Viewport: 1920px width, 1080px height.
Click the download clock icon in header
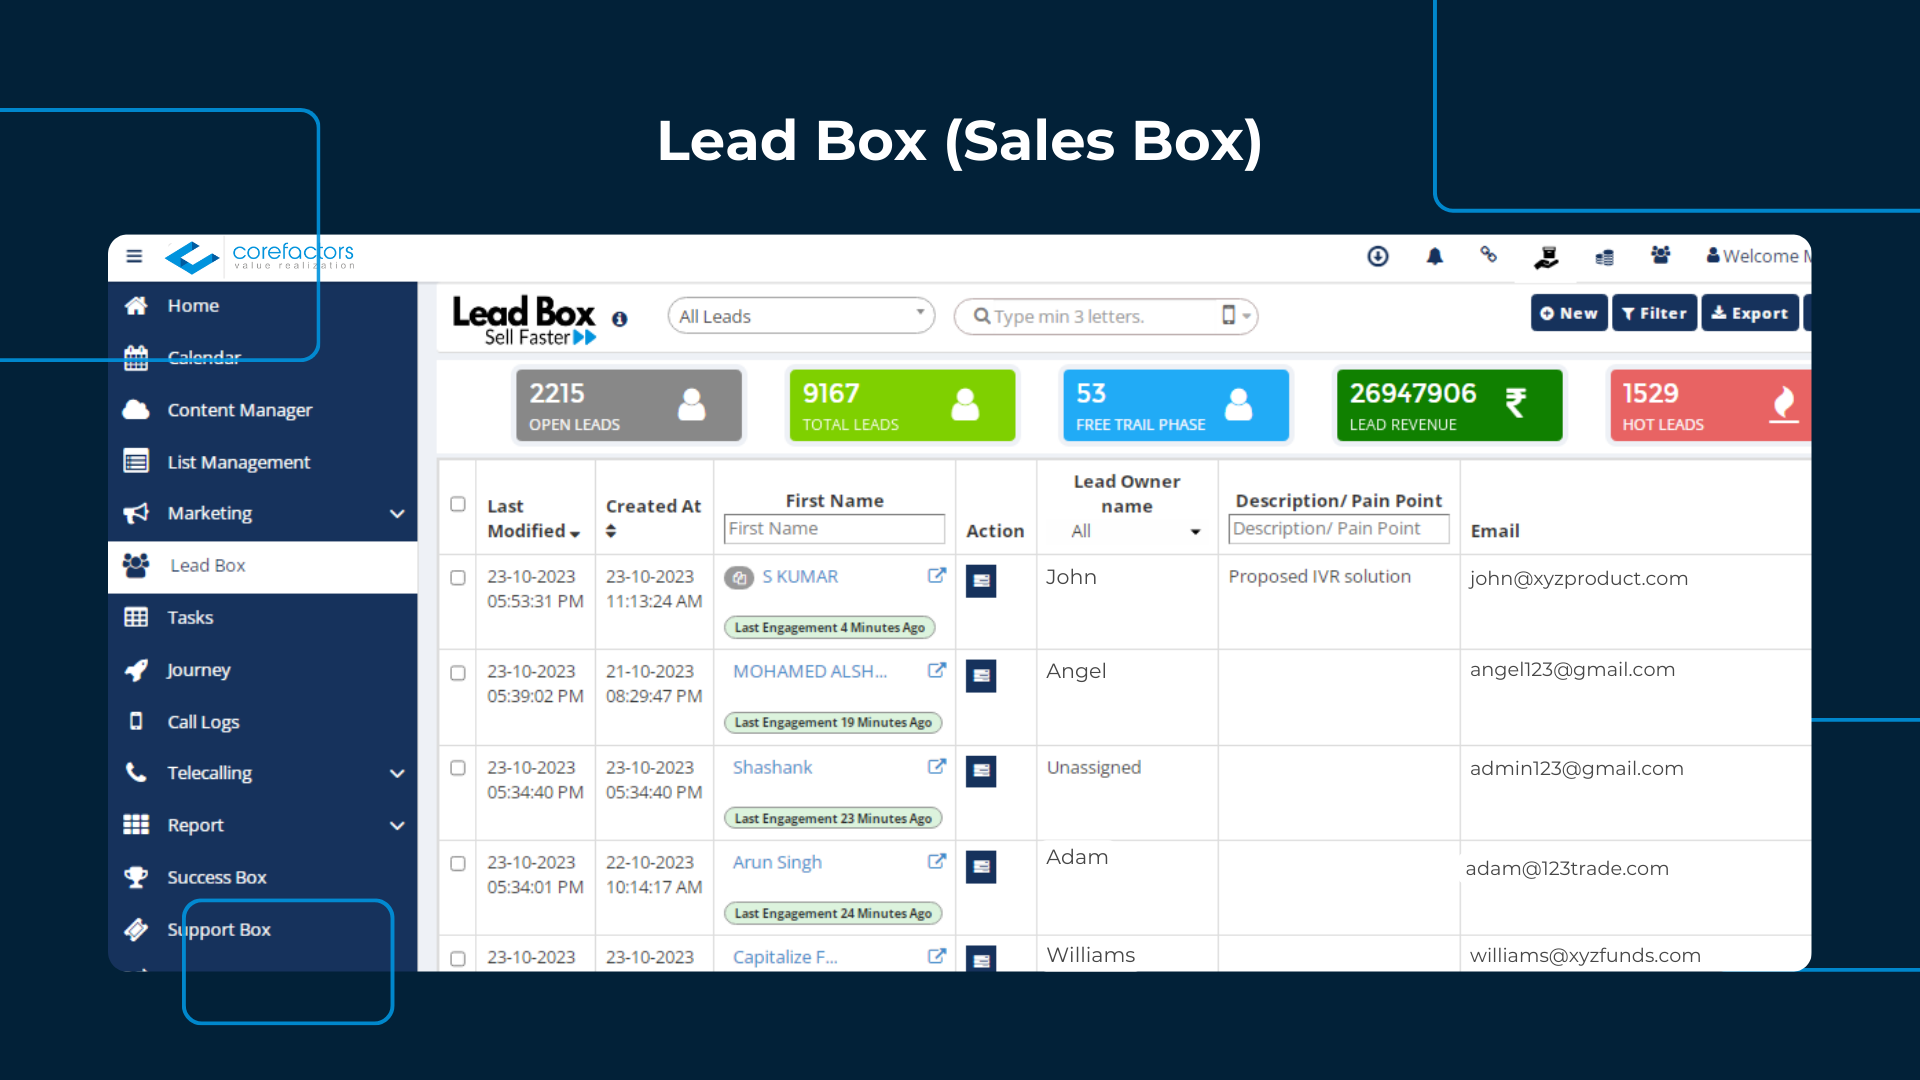(x=1377, y=256)
